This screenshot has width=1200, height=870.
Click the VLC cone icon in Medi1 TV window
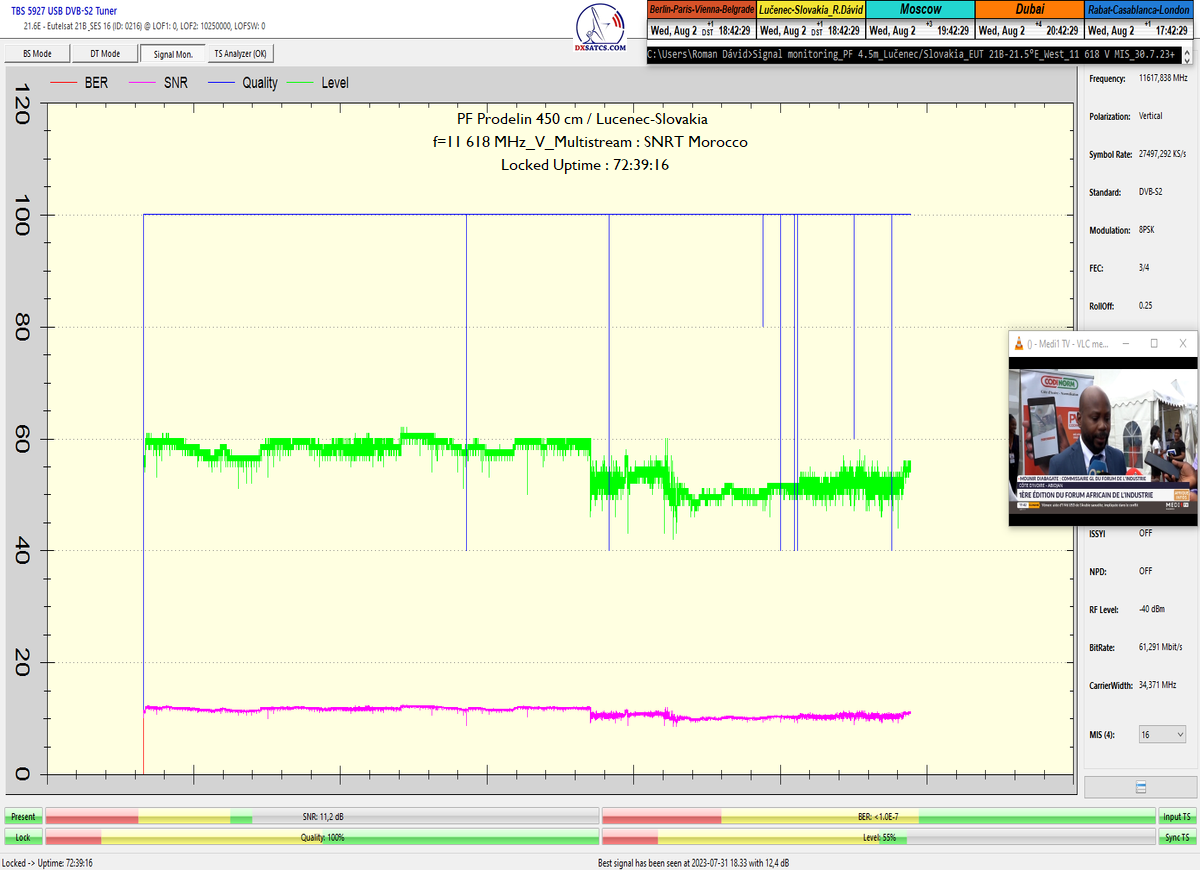[1018, 343]
